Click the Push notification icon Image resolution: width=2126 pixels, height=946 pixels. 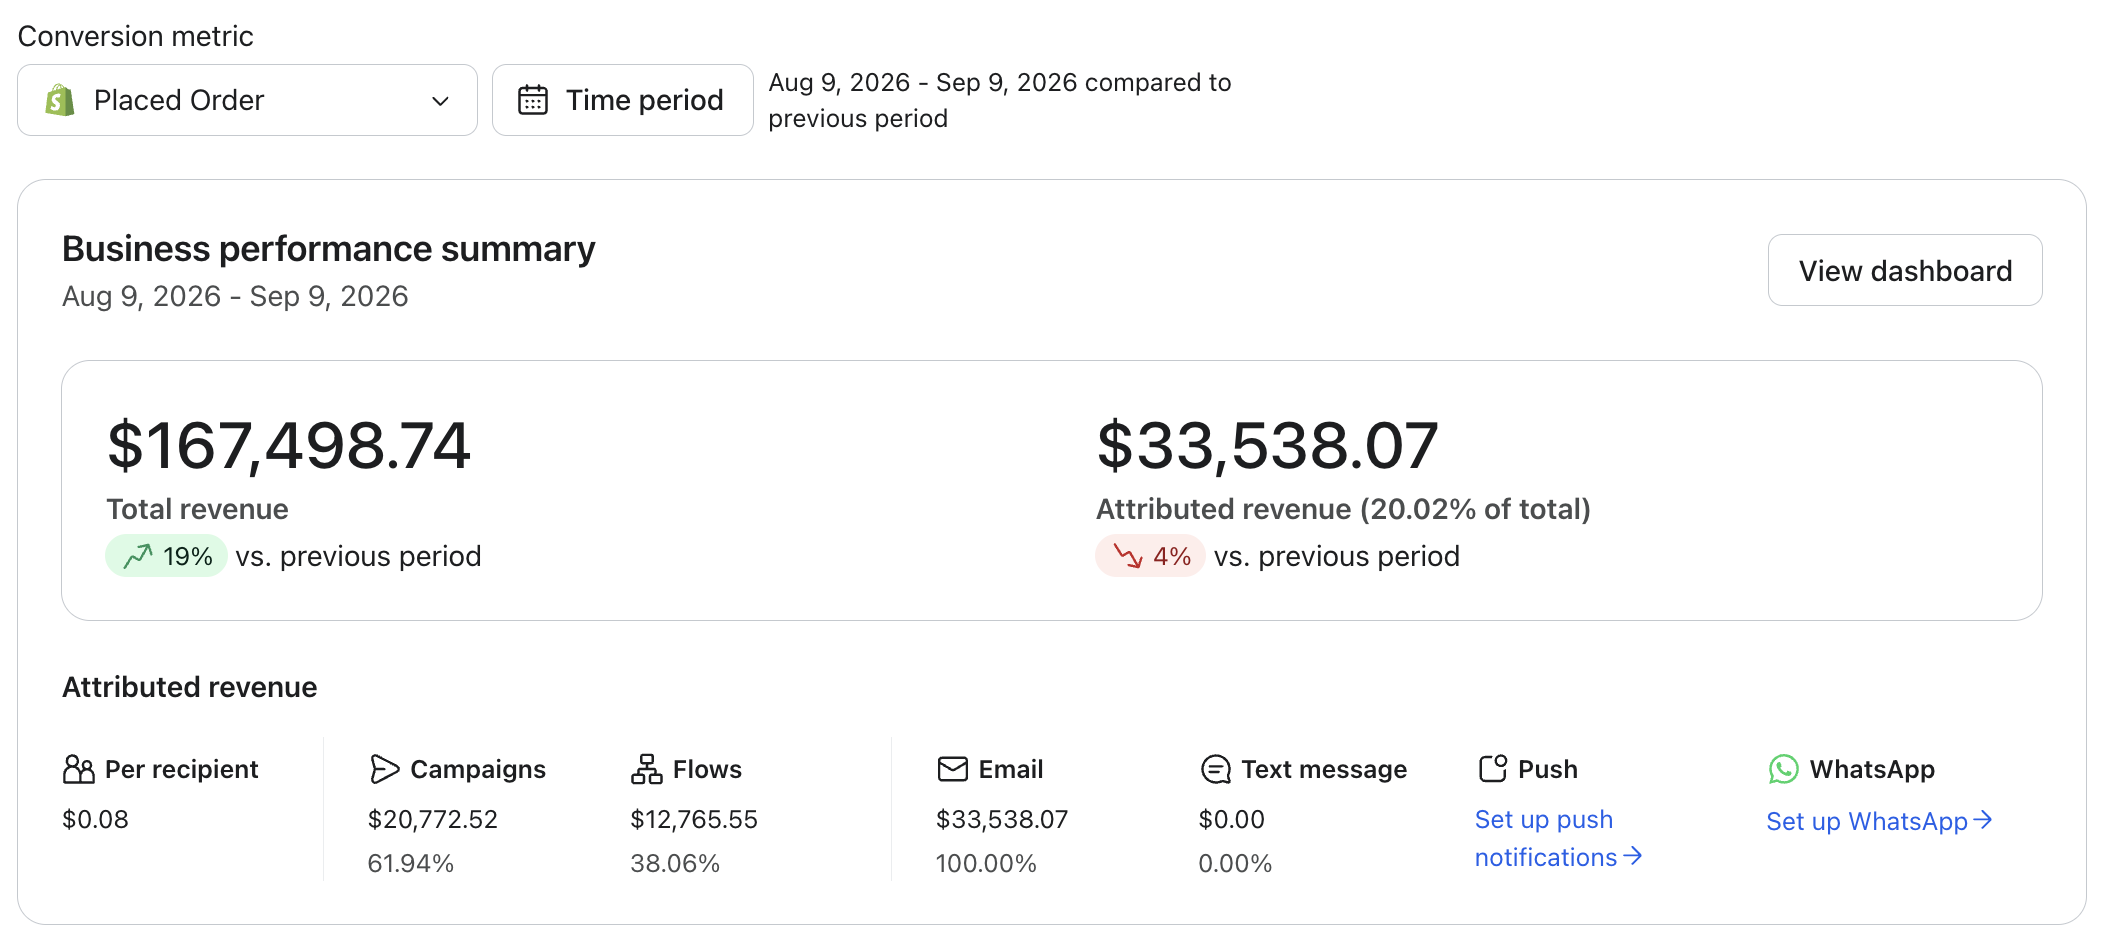click(1493, 768)
